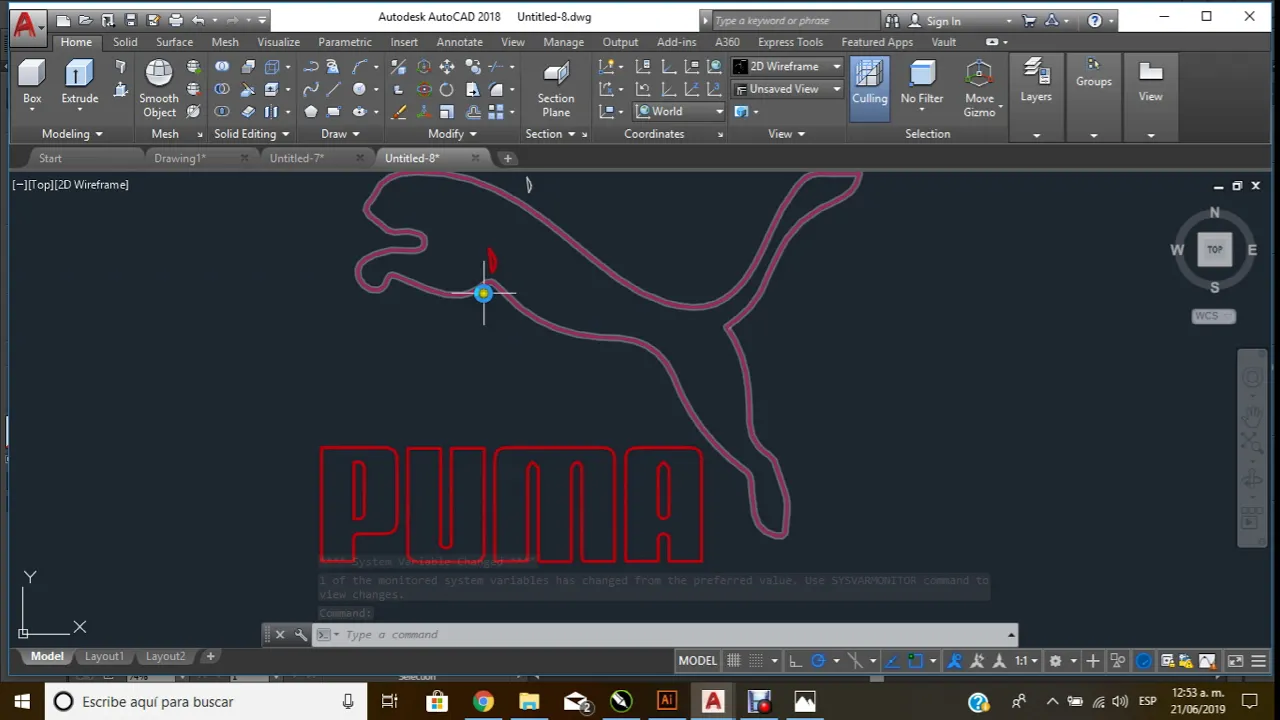Viewport: 1280px width, 720px height.
Task: Click the new drawing plus tab button
Action: [507, 158]
